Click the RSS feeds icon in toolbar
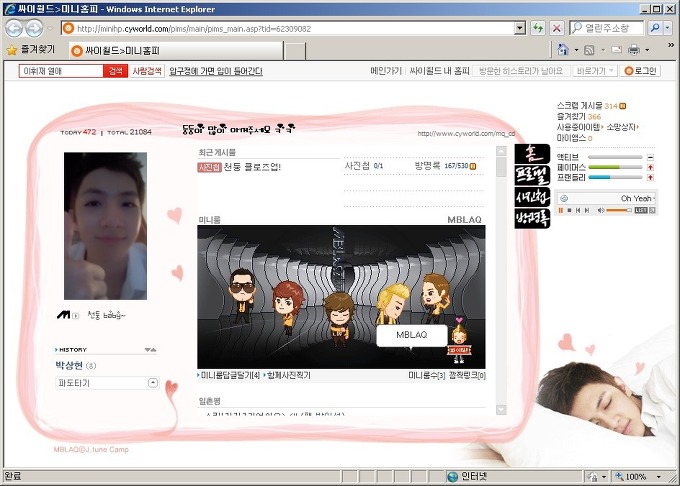Viewport: 680px width, 486px height. [x=589, y=50]
